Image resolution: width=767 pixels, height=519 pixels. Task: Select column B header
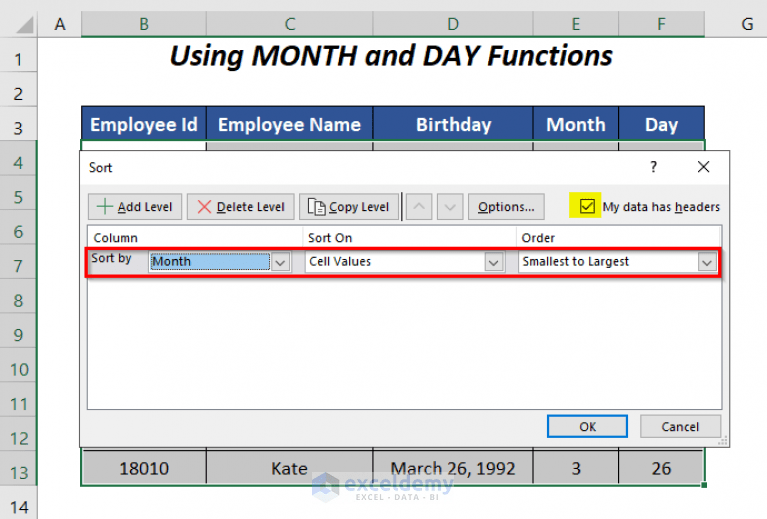tap(144, 24)
